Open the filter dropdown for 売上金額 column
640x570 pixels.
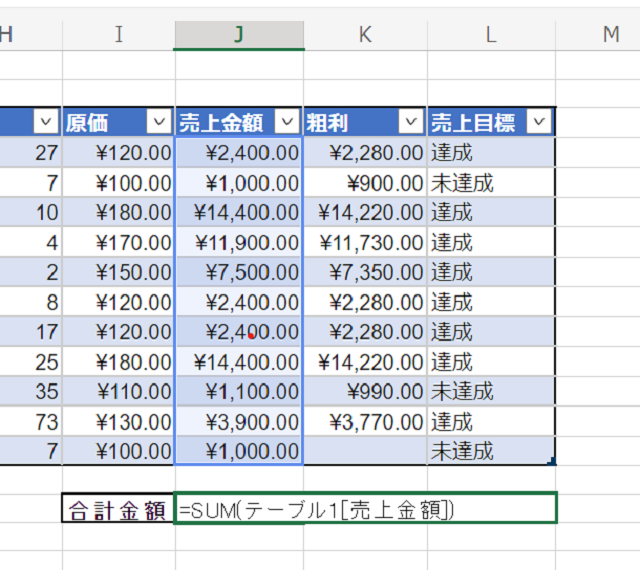tap(287, 122)
